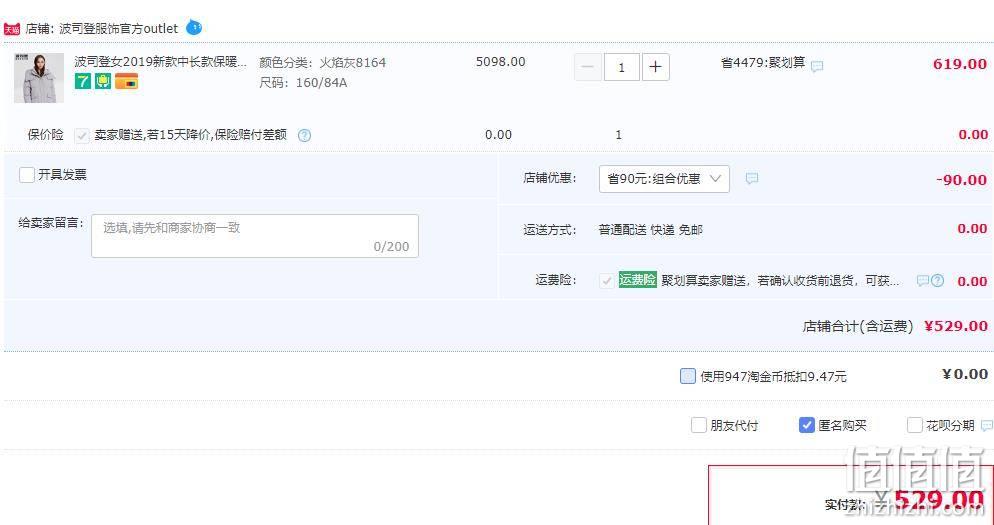Increase quantity with the plus button

[x=655, y=67]
